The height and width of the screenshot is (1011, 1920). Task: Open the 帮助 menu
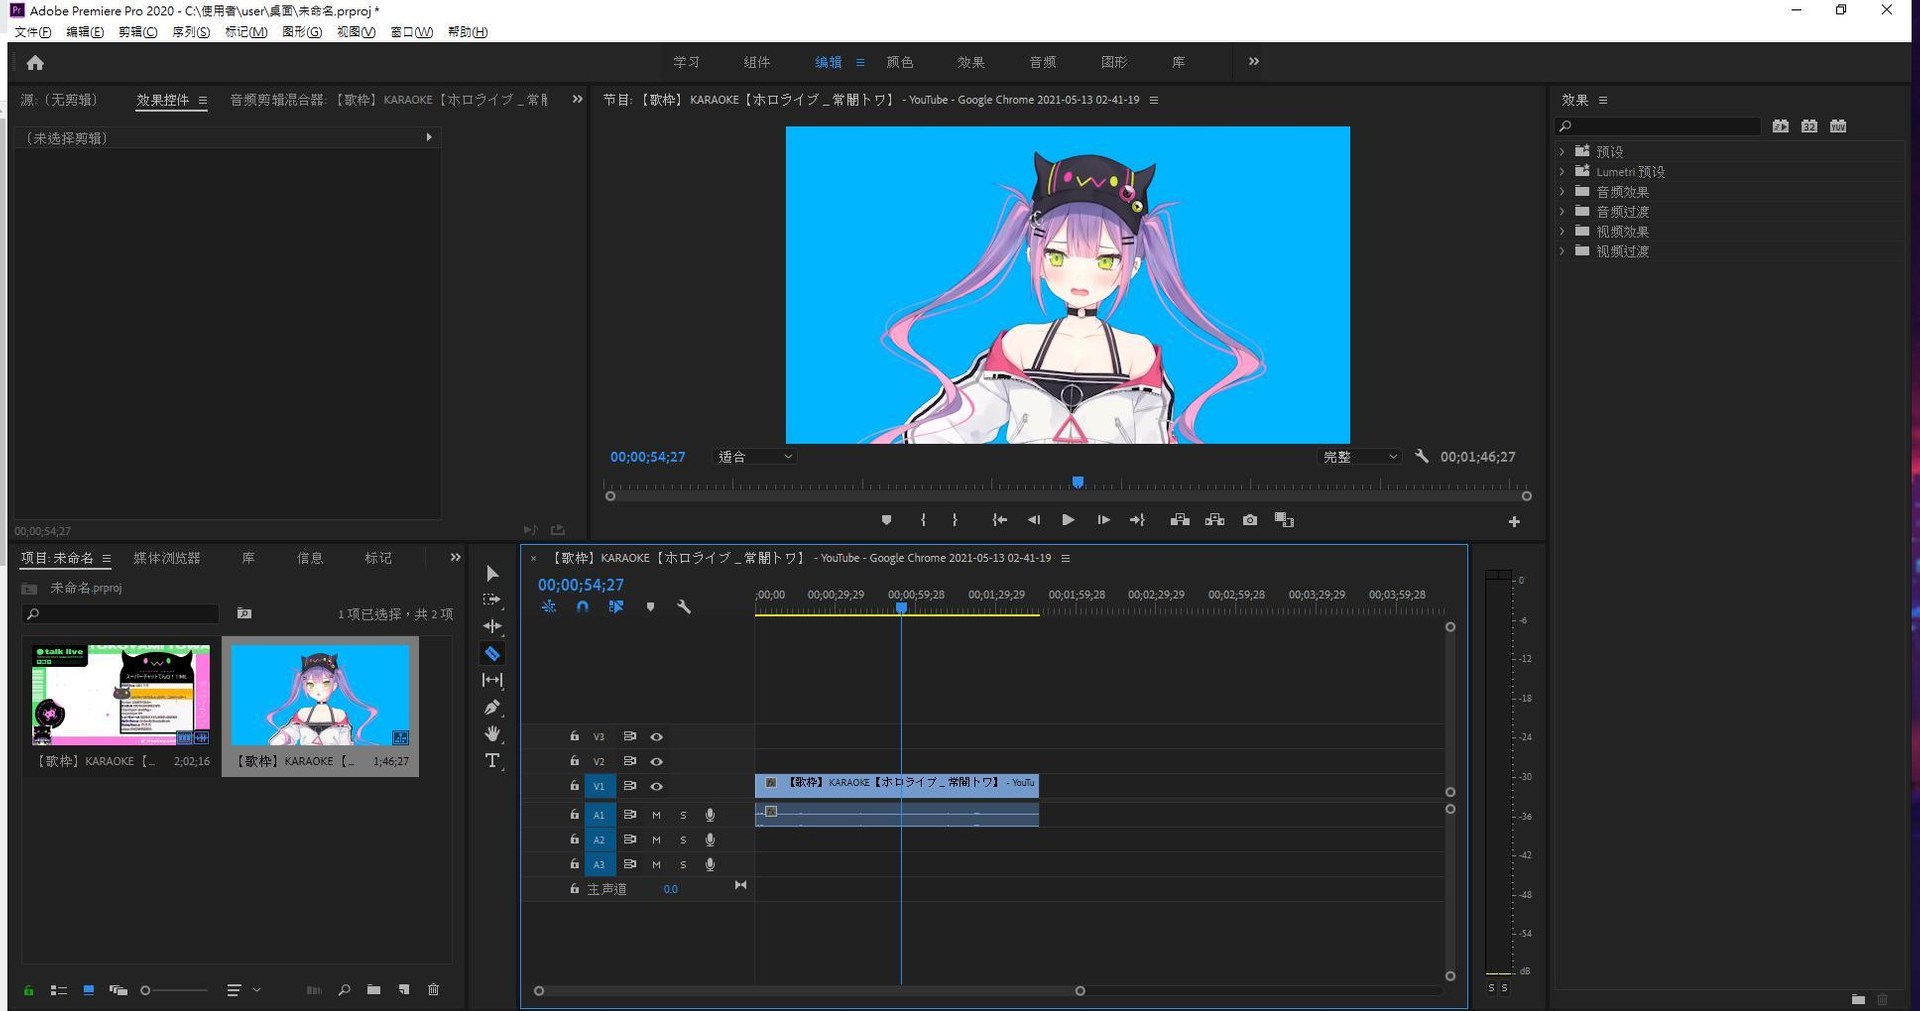(x=467, y=32)
